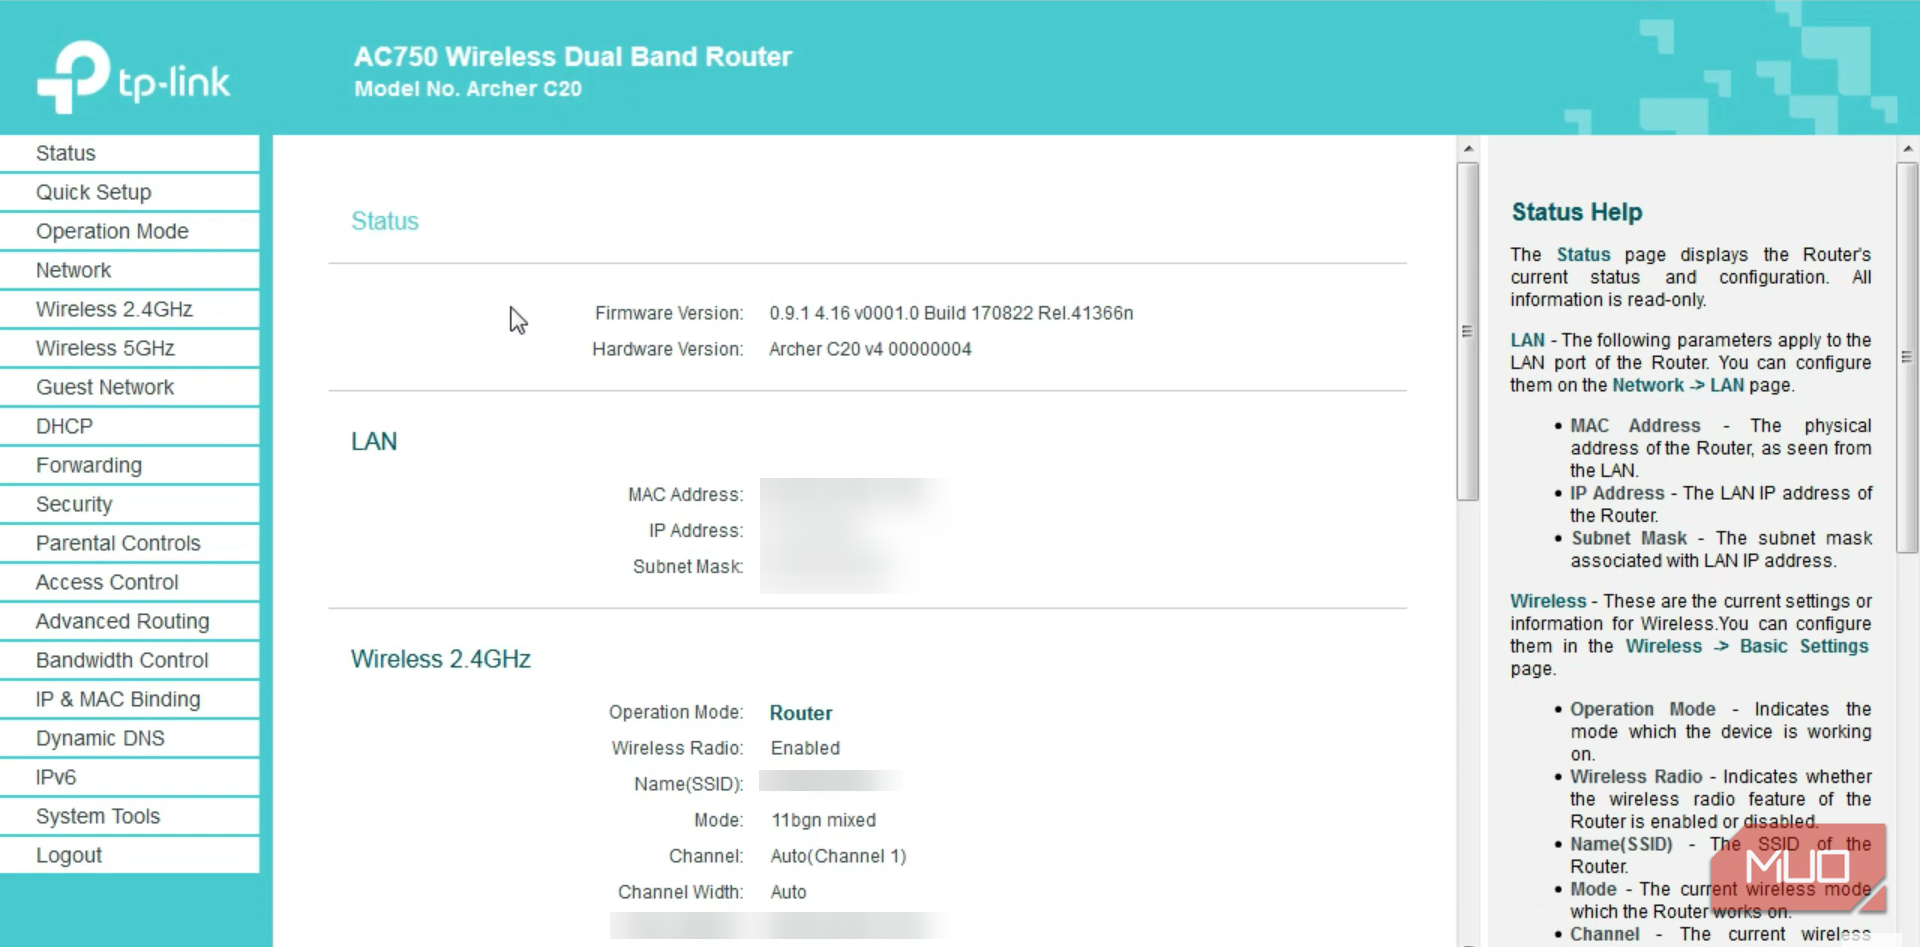Click the LAN section heading

374,441
